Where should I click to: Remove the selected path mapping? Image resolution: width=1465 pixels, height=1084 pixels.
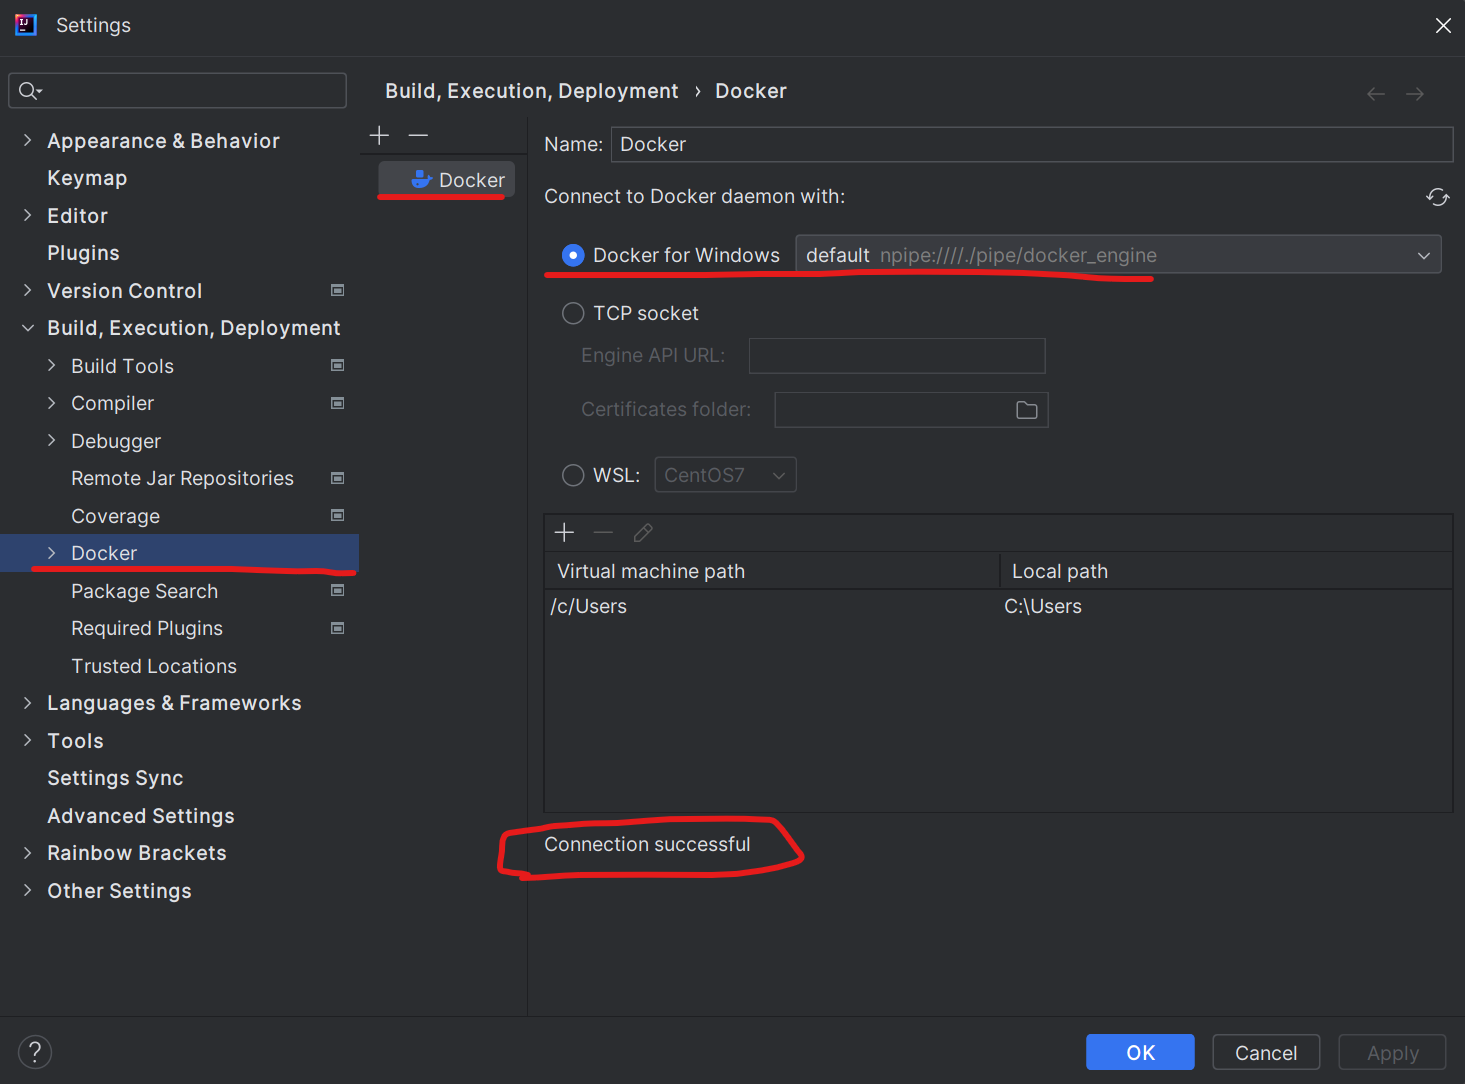(x=603, y=532)
